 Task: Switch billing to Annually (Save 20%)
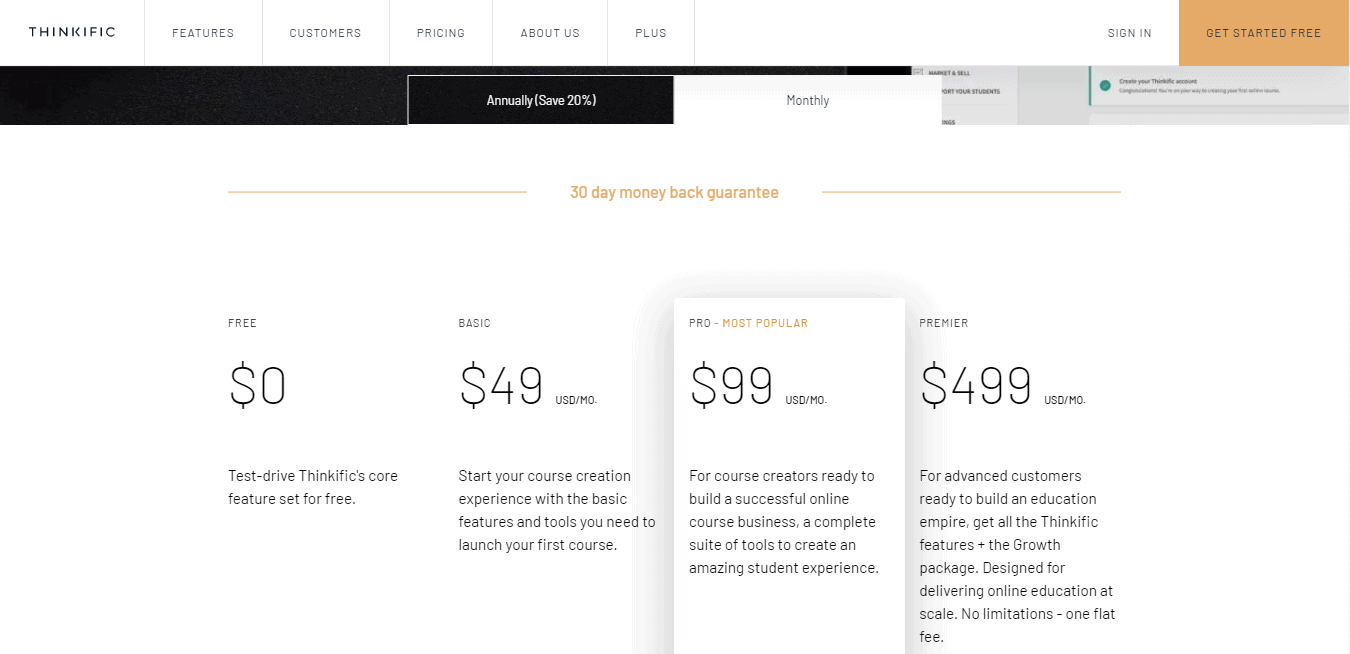point(541,100)
